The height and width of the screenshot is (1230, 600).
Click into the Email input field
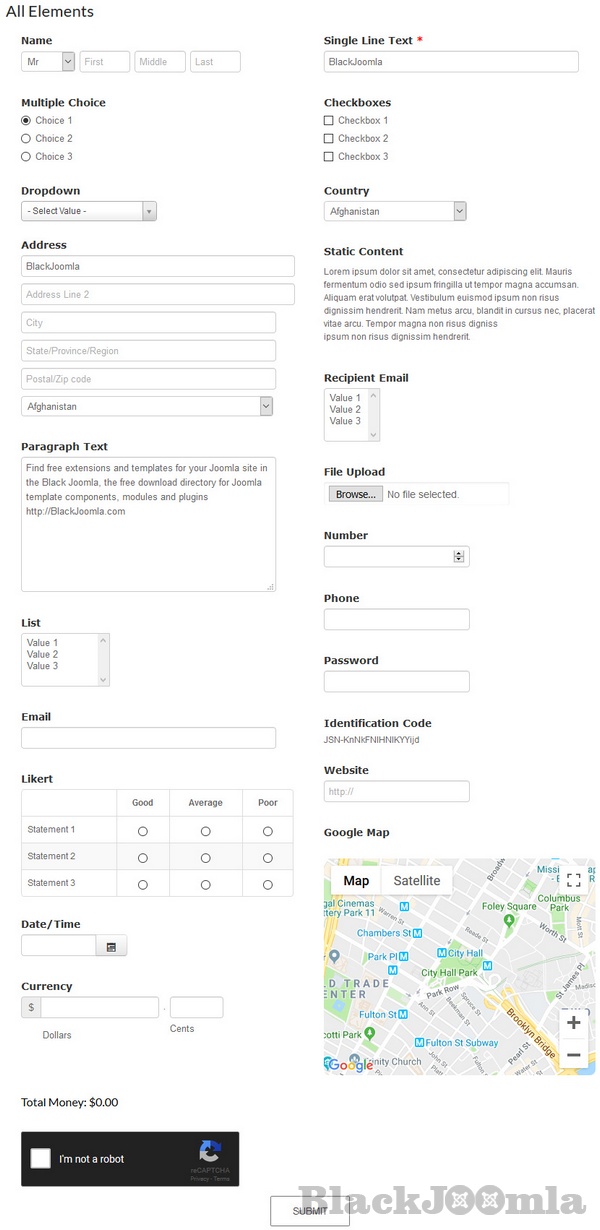[x=148, y=738]
